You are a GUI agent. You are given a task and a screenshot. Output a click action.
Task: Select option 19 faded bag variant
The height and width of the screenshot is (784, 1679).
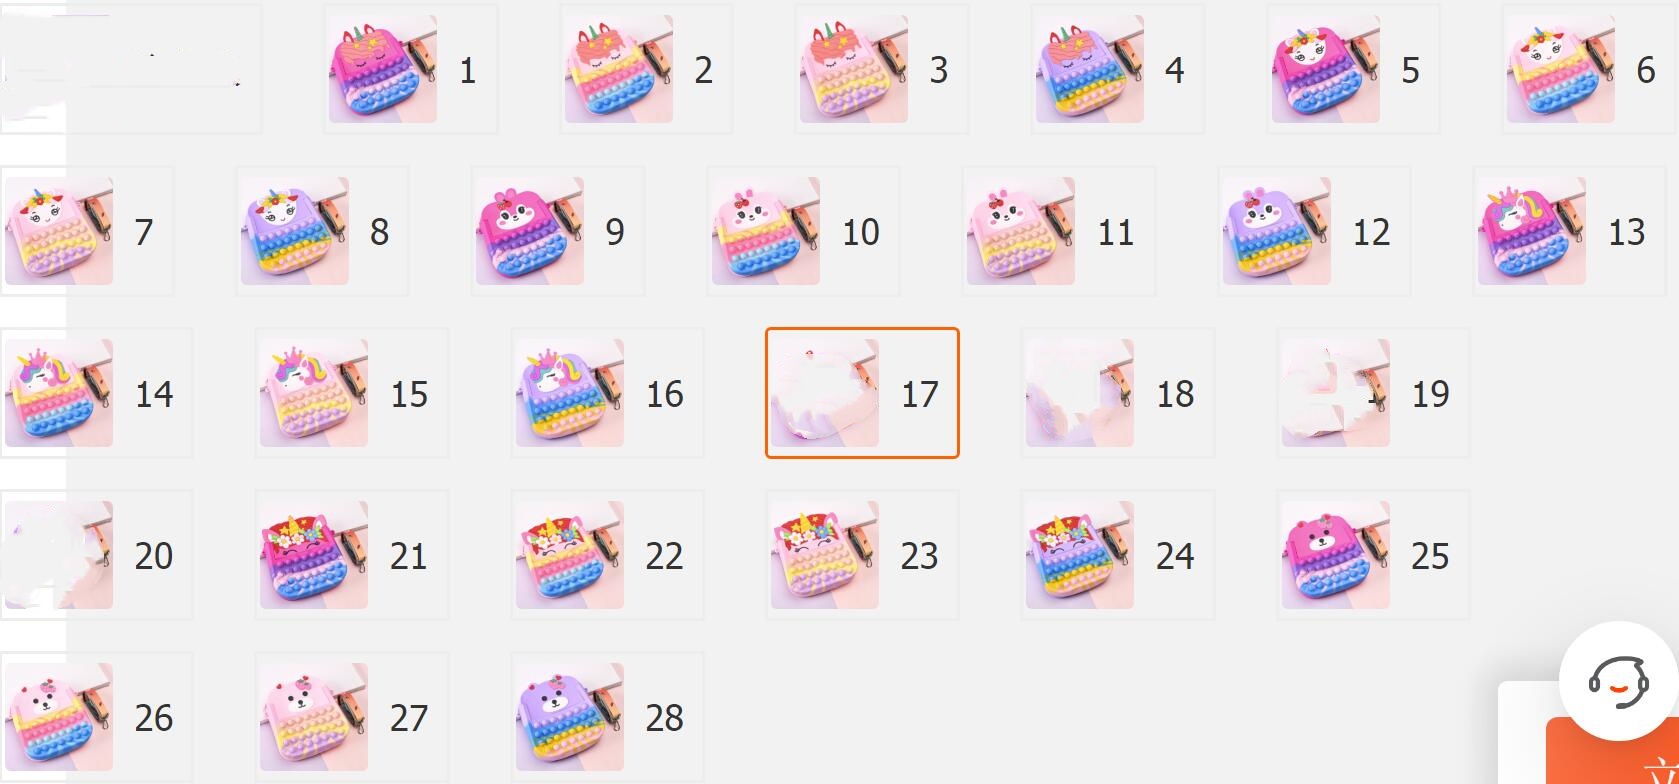point(1373,393)
